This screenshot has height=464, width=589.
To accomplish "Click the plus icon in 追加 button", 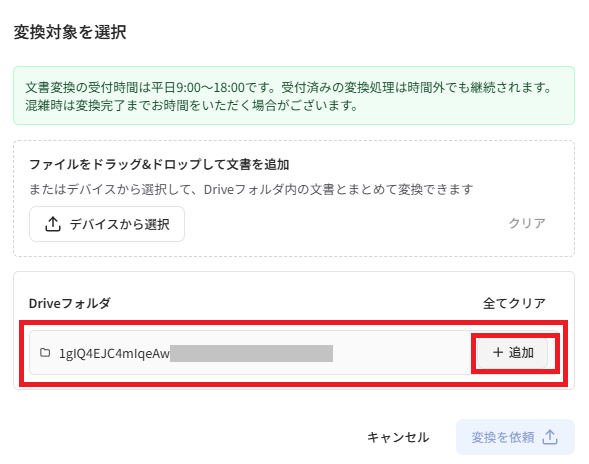I will coord(498,352).
